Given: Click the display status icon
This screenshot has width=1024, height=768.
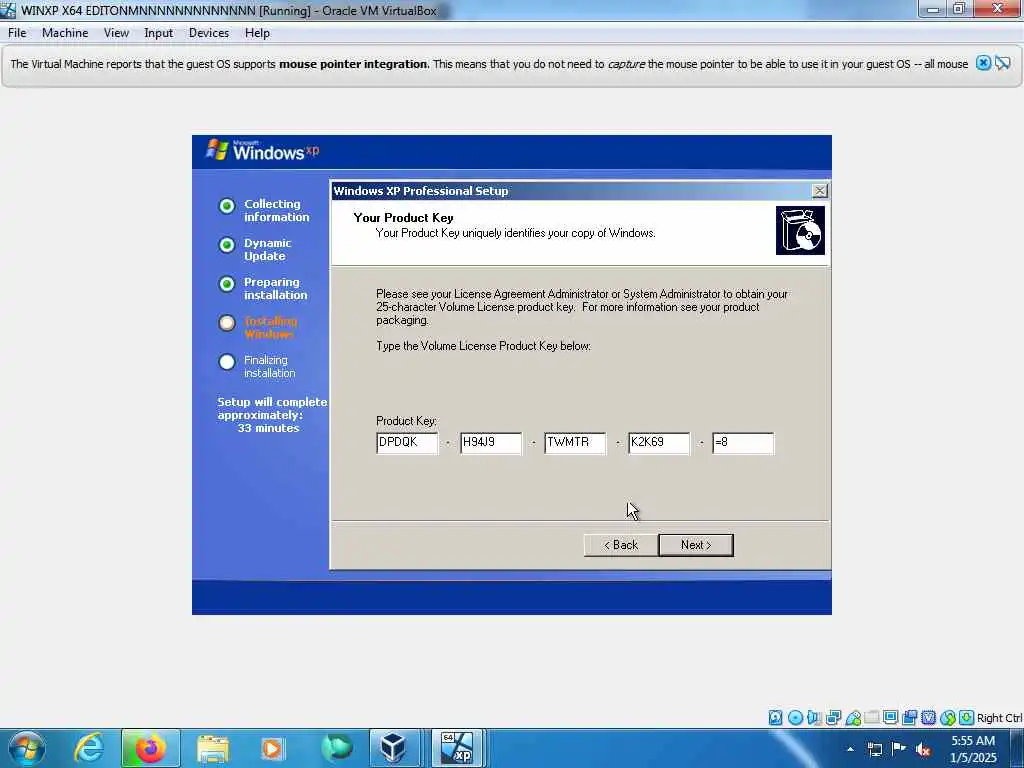Looking at the screenshot, I should click(890, 718).
